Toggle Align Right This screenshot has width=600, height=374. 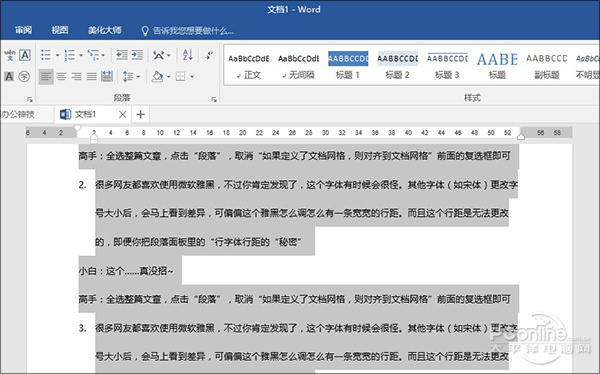pyautogui.click(x=77, y=77)
